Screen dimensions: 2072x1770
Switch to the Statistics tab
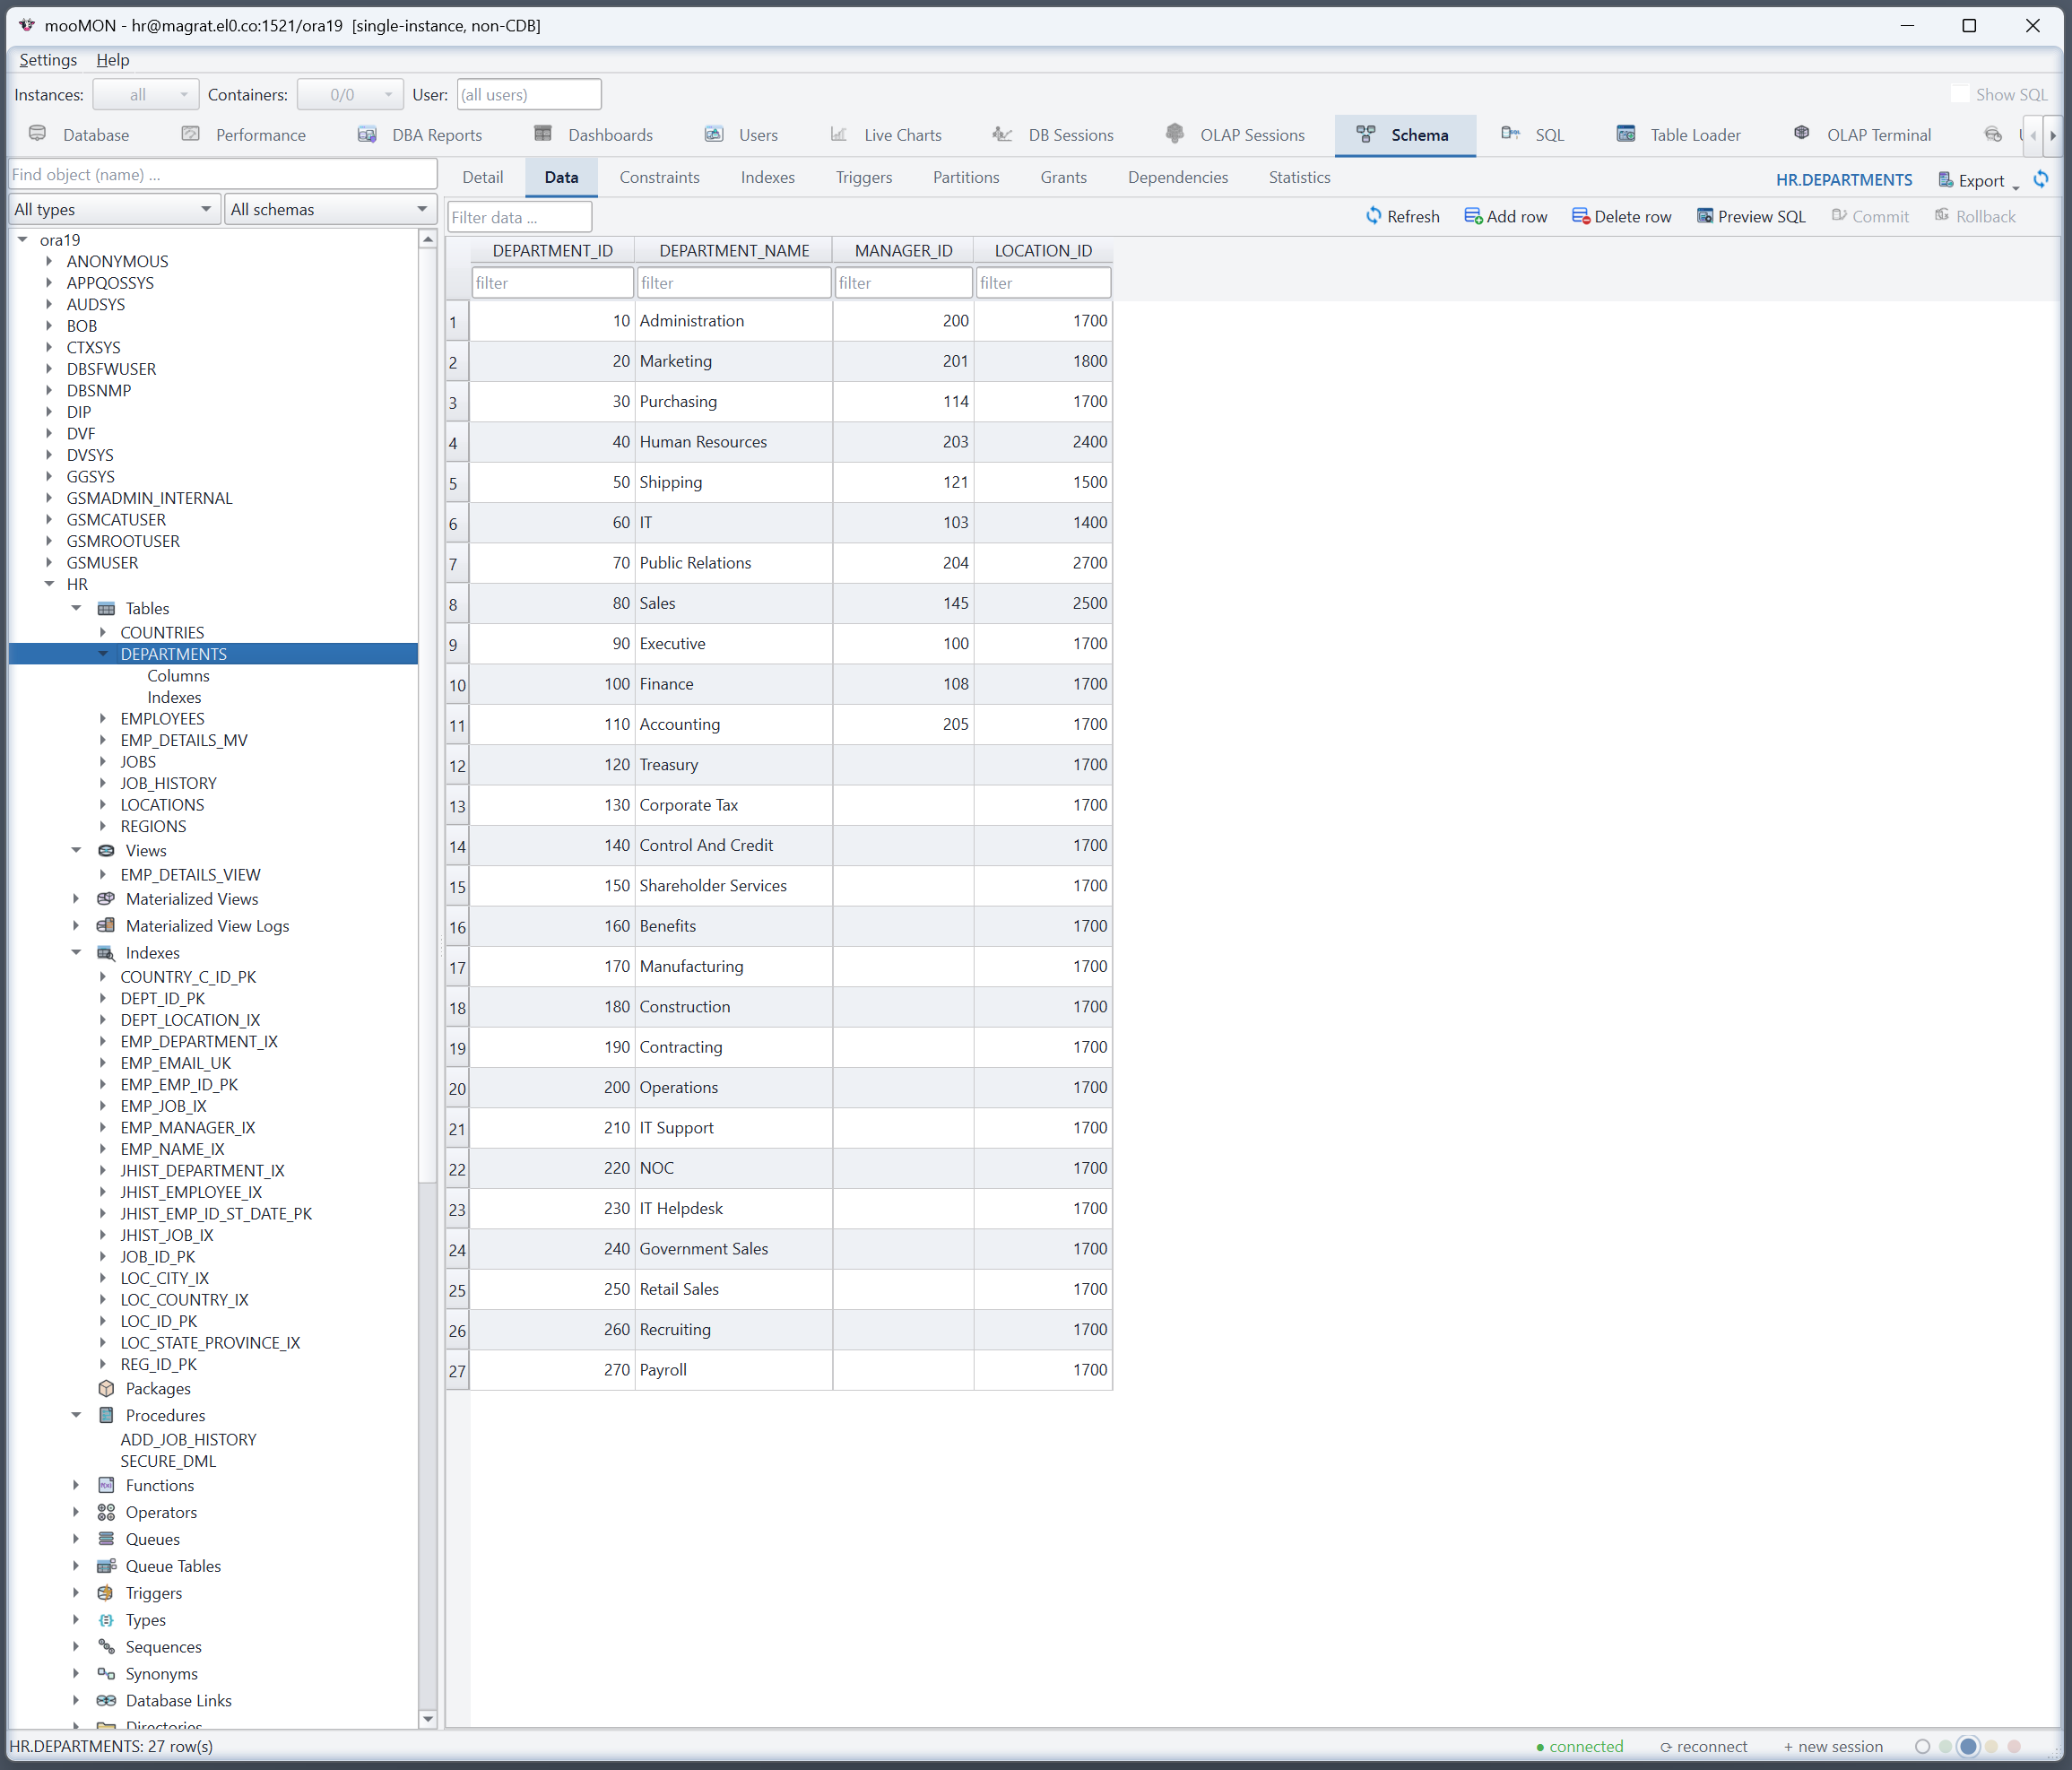(1299, 177)
